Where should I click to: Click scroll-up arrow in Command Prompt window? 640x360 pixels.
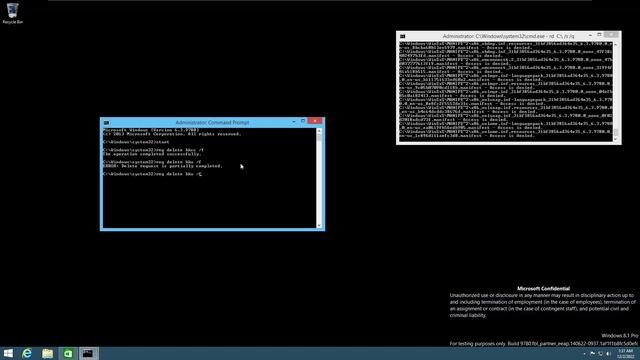coord(319,131)
